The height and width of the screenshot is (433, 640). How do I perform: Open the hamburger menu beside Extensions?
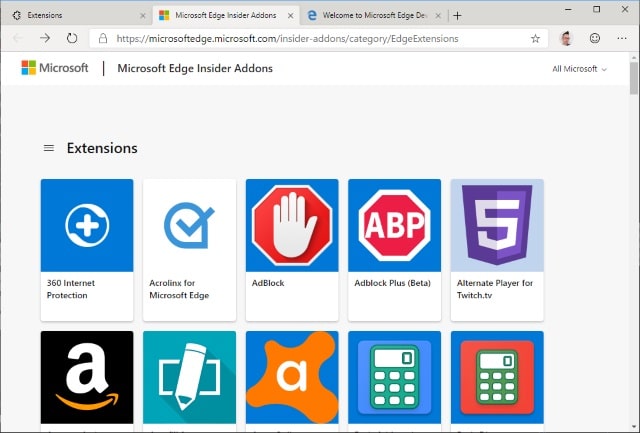tap(48, 148)
